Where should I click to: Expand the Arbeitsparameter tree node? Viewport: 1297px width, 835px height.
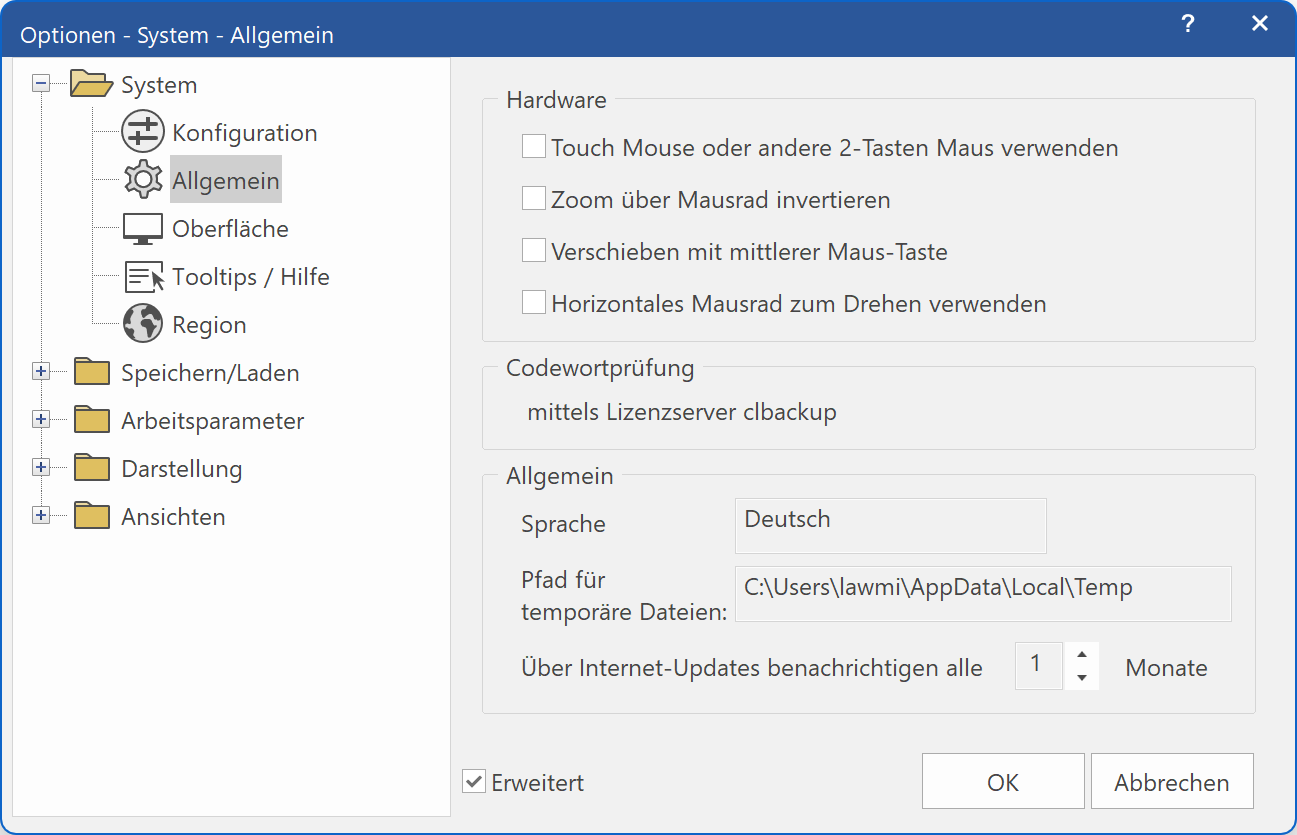[x=41, y=420]
